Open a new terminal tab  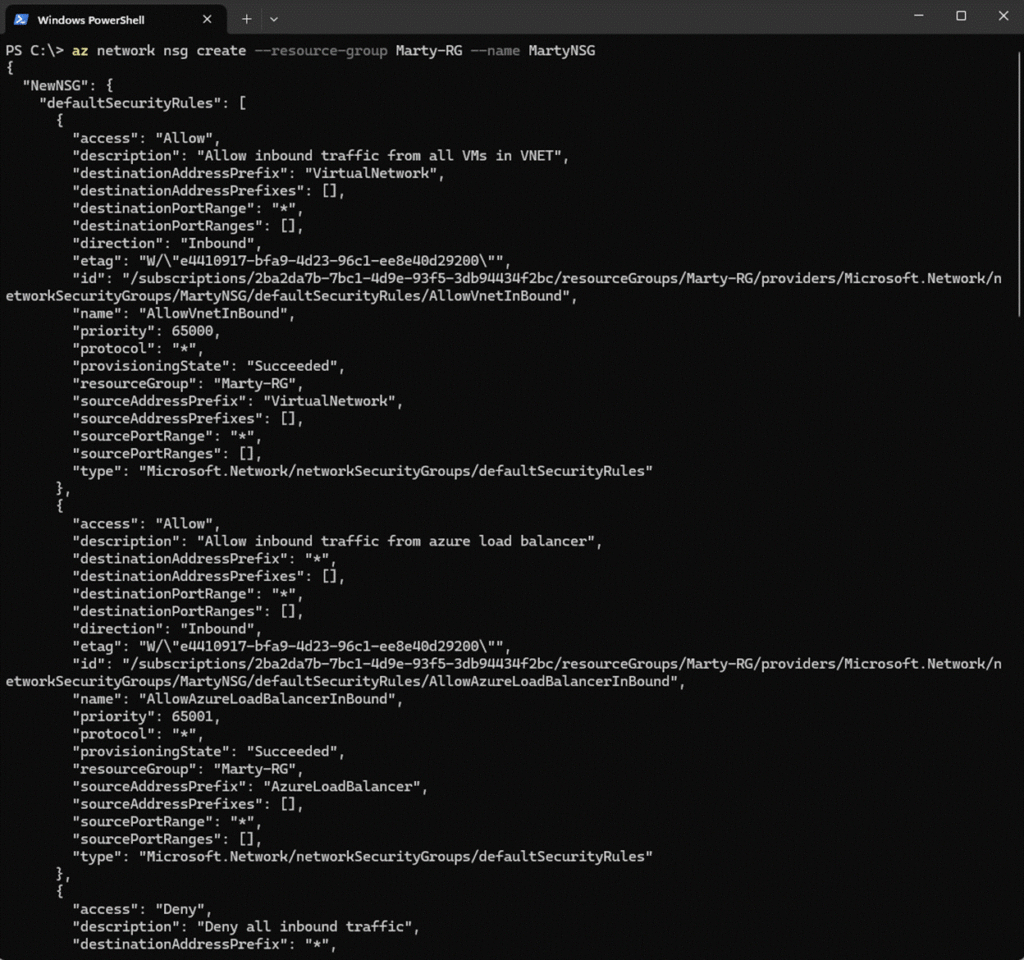point(246,18)
